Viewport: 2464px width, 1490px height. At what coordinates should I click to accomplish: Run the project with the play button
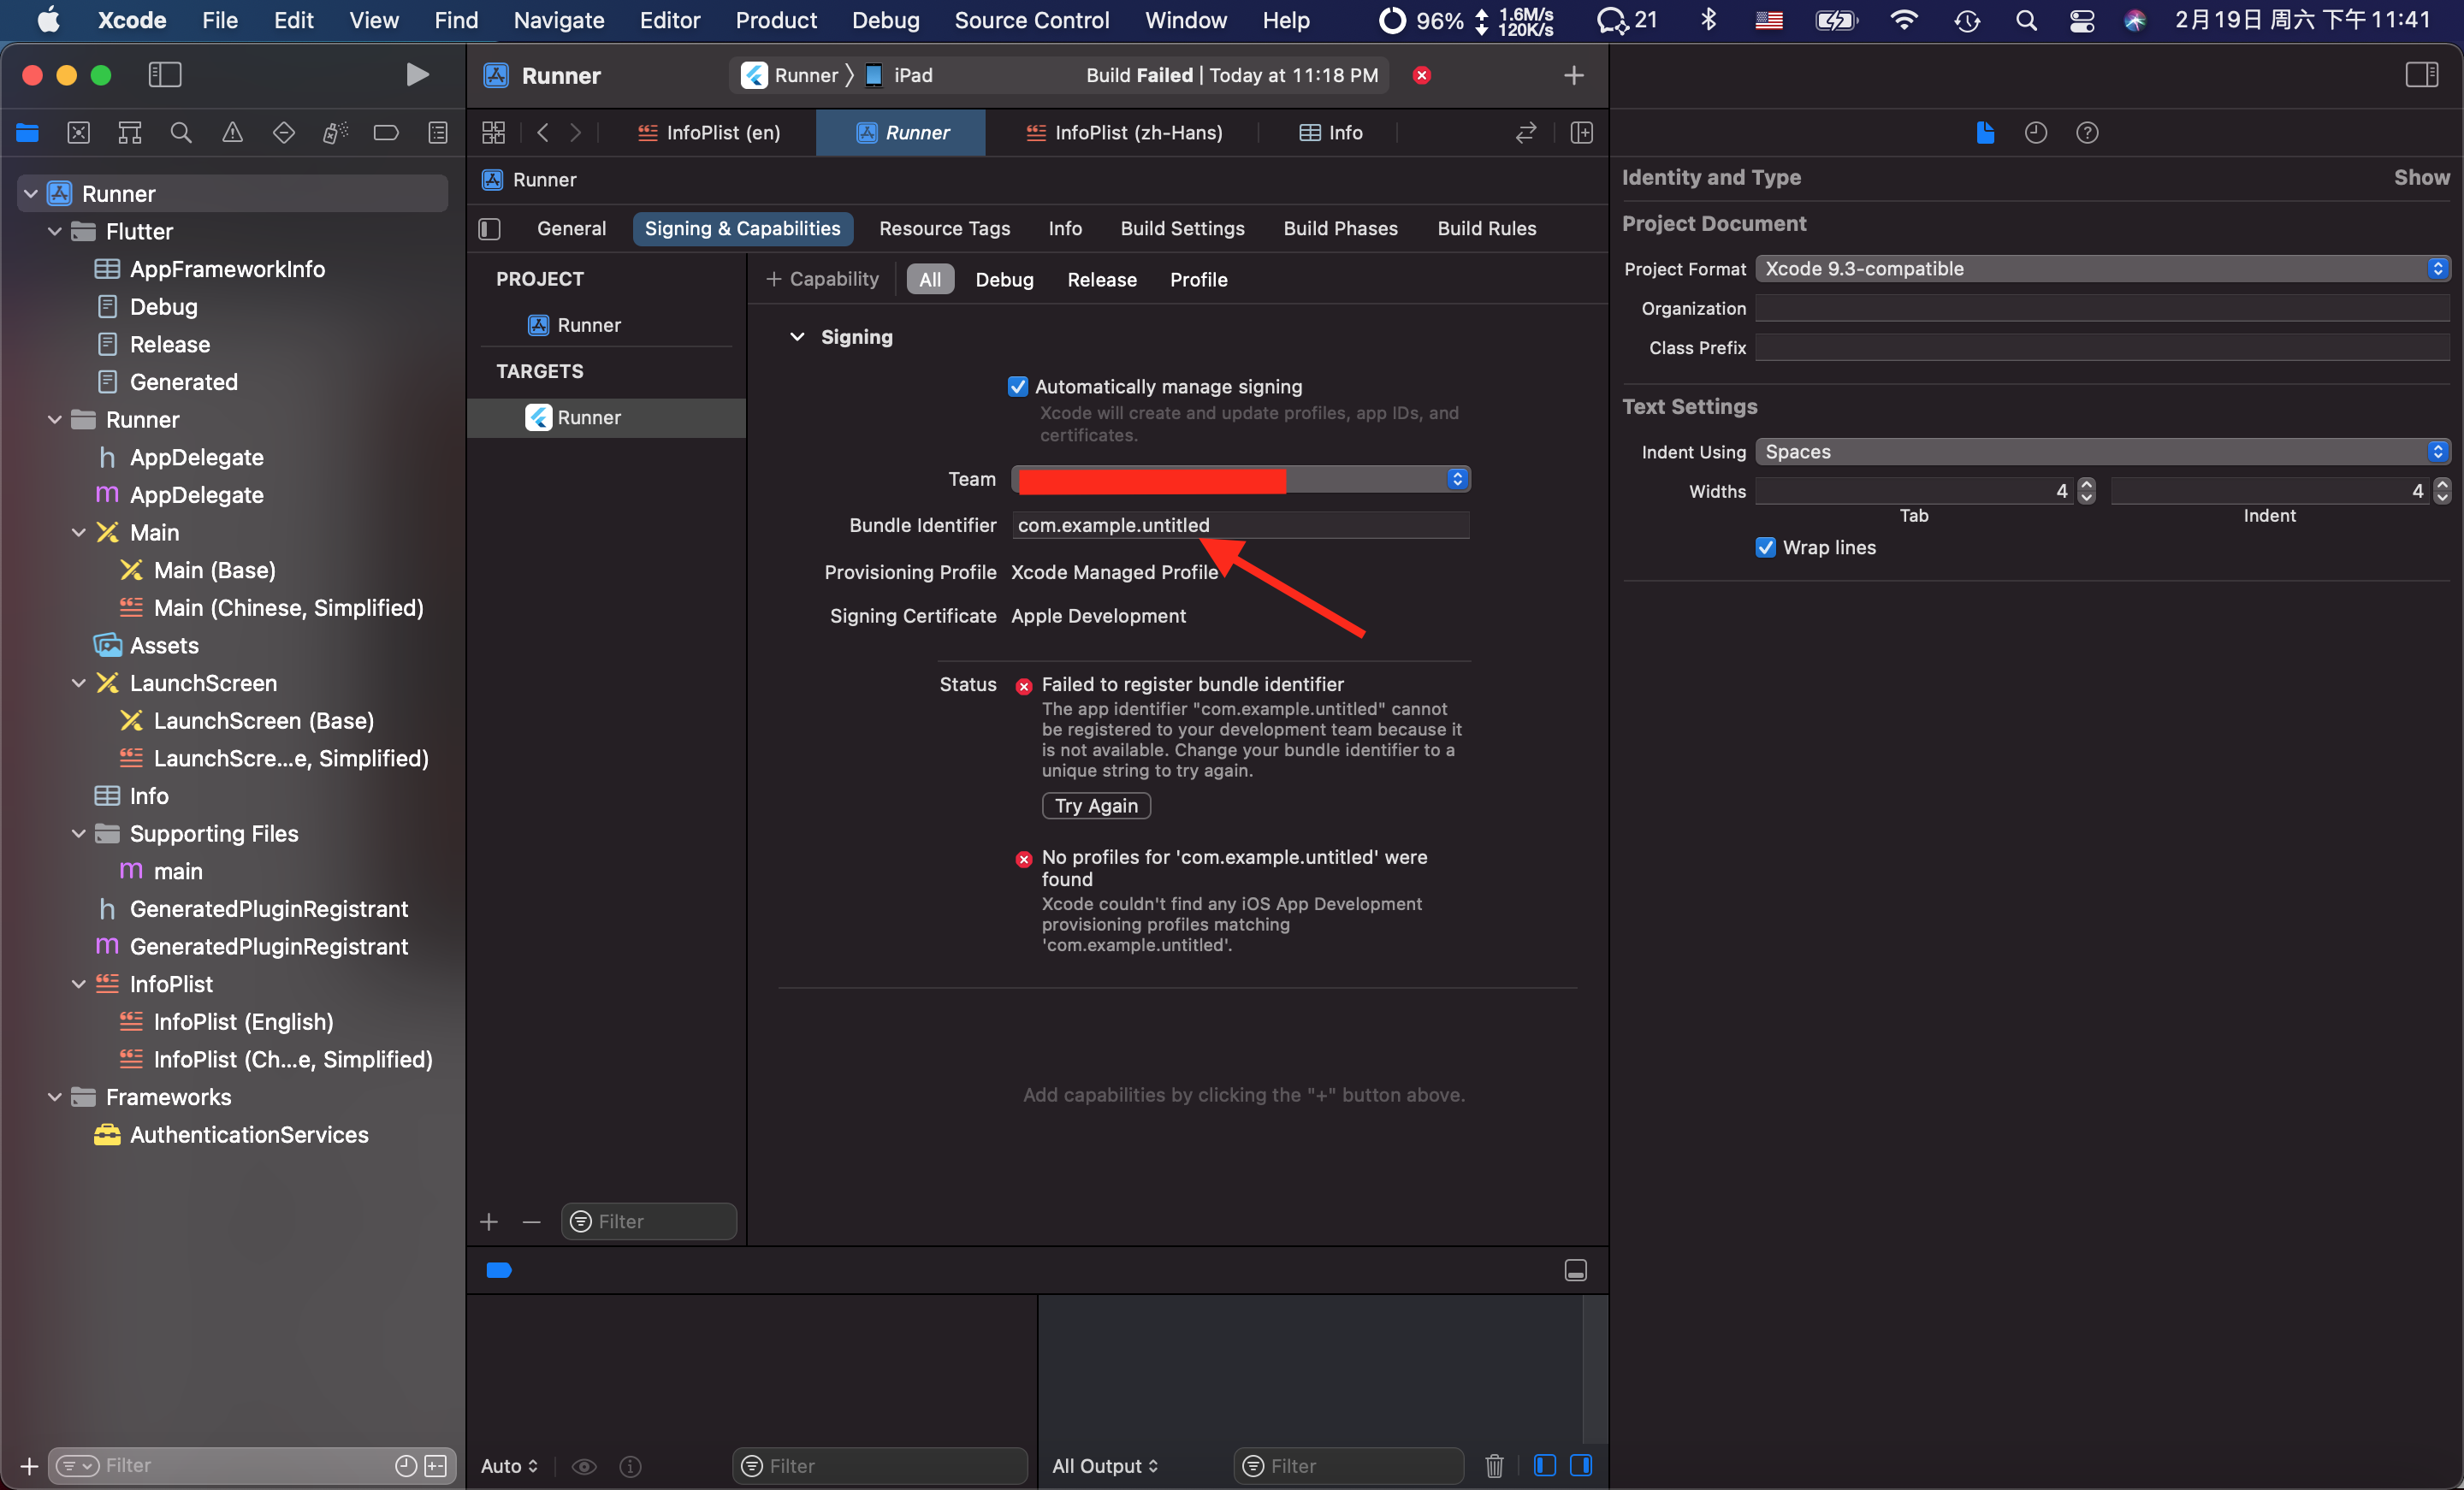pos(417,75)
